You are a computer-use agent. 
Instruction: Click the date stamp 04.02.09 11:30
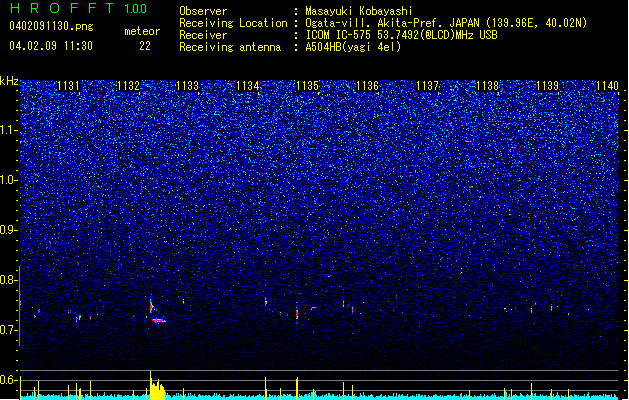click(x=51, y=46)
